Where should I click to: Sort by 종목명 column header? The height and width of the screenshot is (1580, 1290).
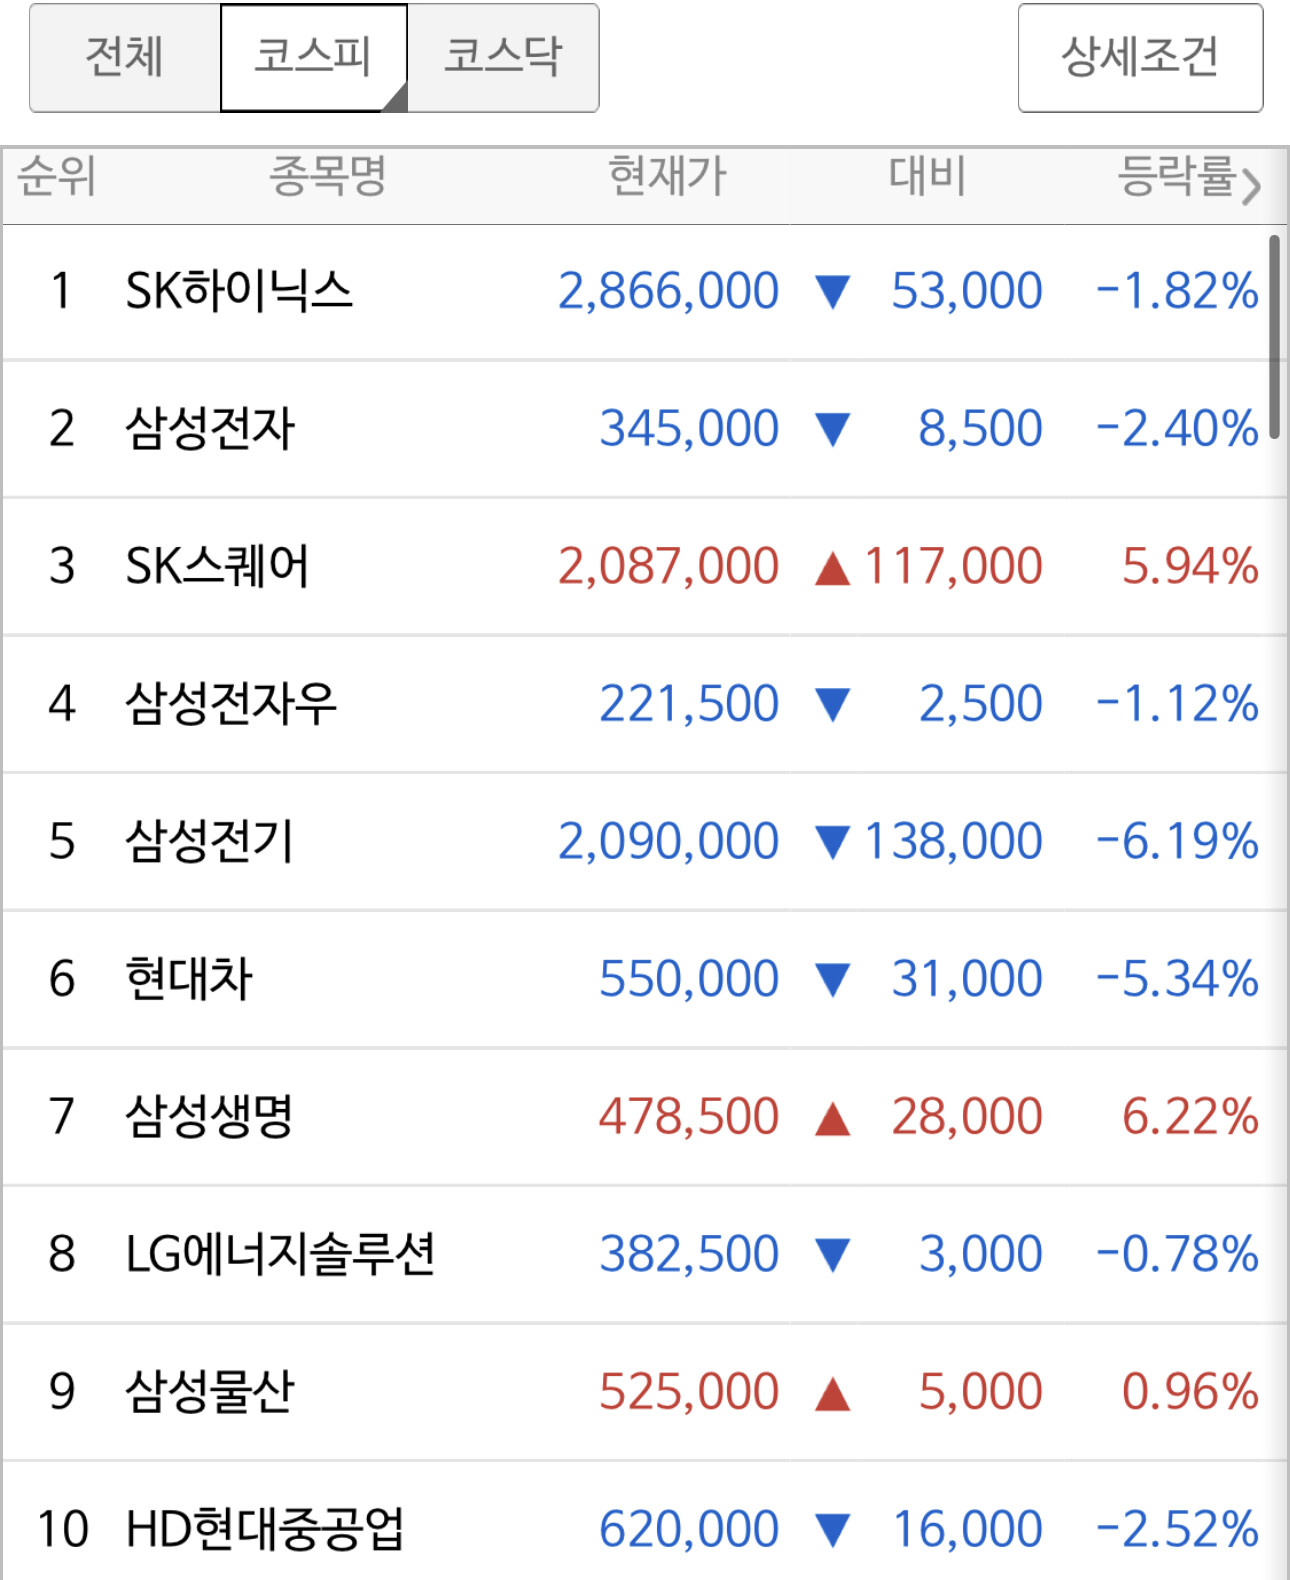coord(327,176)
